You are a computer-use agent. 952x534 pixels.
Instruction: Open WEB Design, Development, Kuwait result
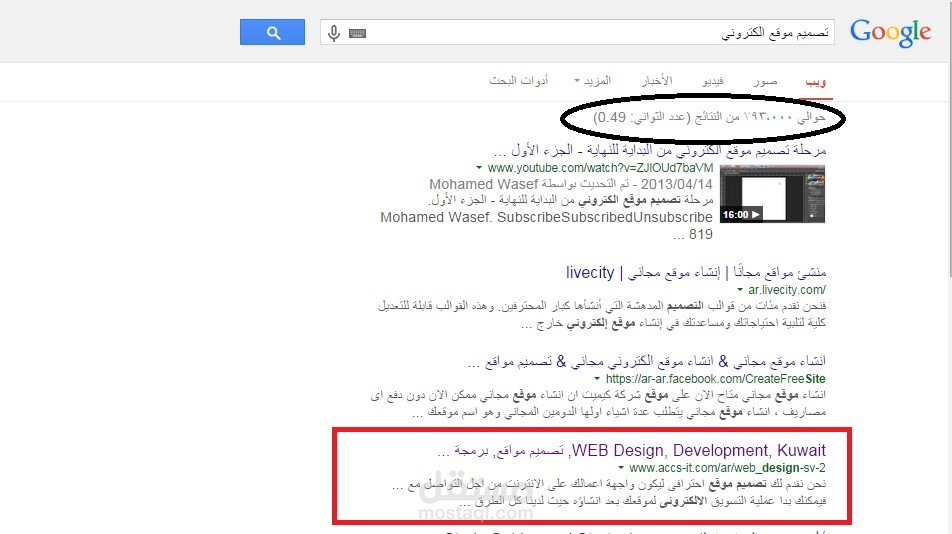pos(631,450)
